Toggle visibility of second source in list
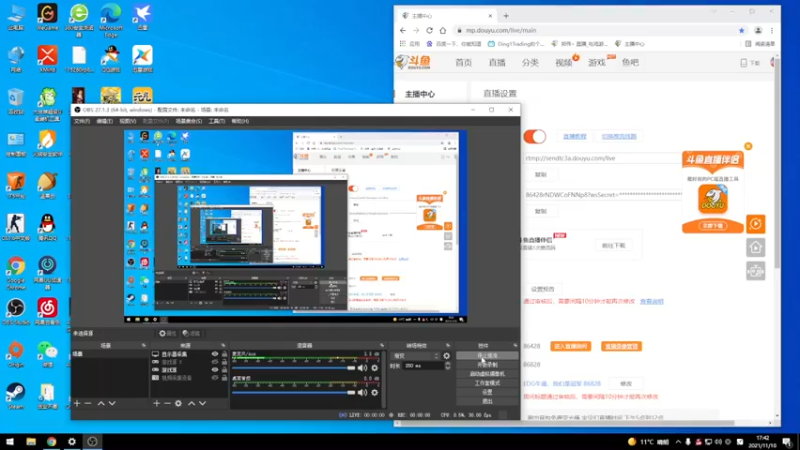This screenshot has height=450, width=800. [x=215, y=362]
